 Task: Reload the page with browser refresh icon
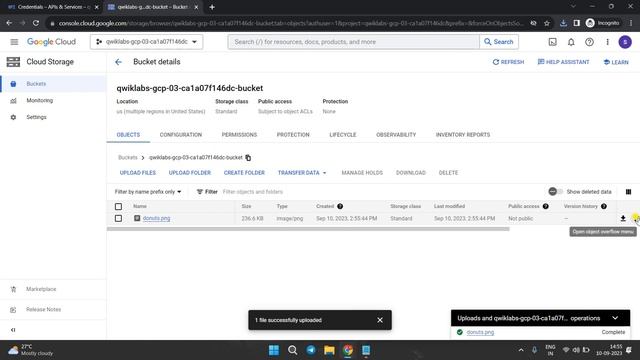tap(36, 23)
